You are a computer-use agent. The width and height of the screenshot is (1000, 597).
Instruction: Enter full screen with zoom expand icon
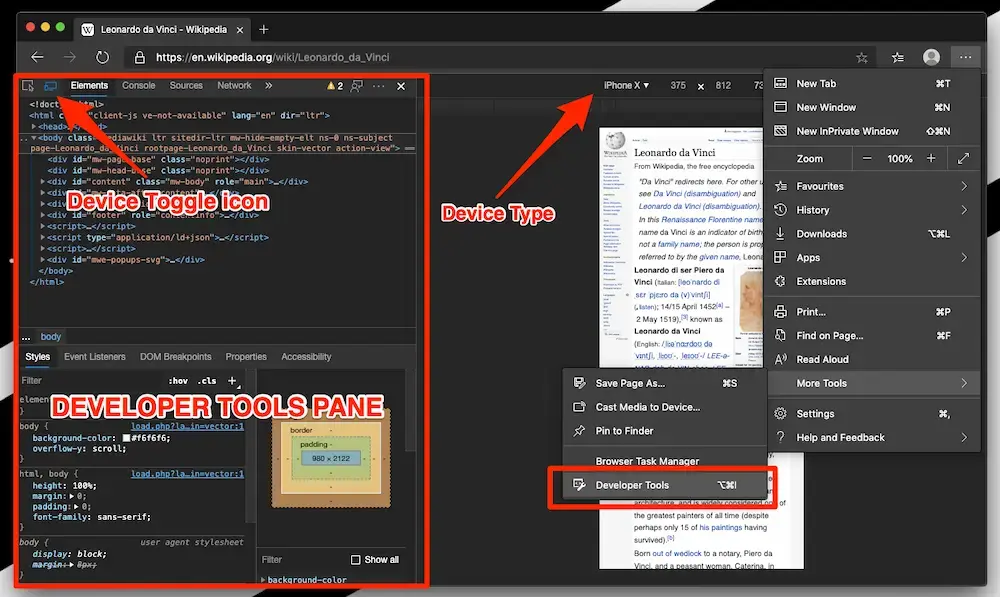pyautogui.click(x=963, y=159)
